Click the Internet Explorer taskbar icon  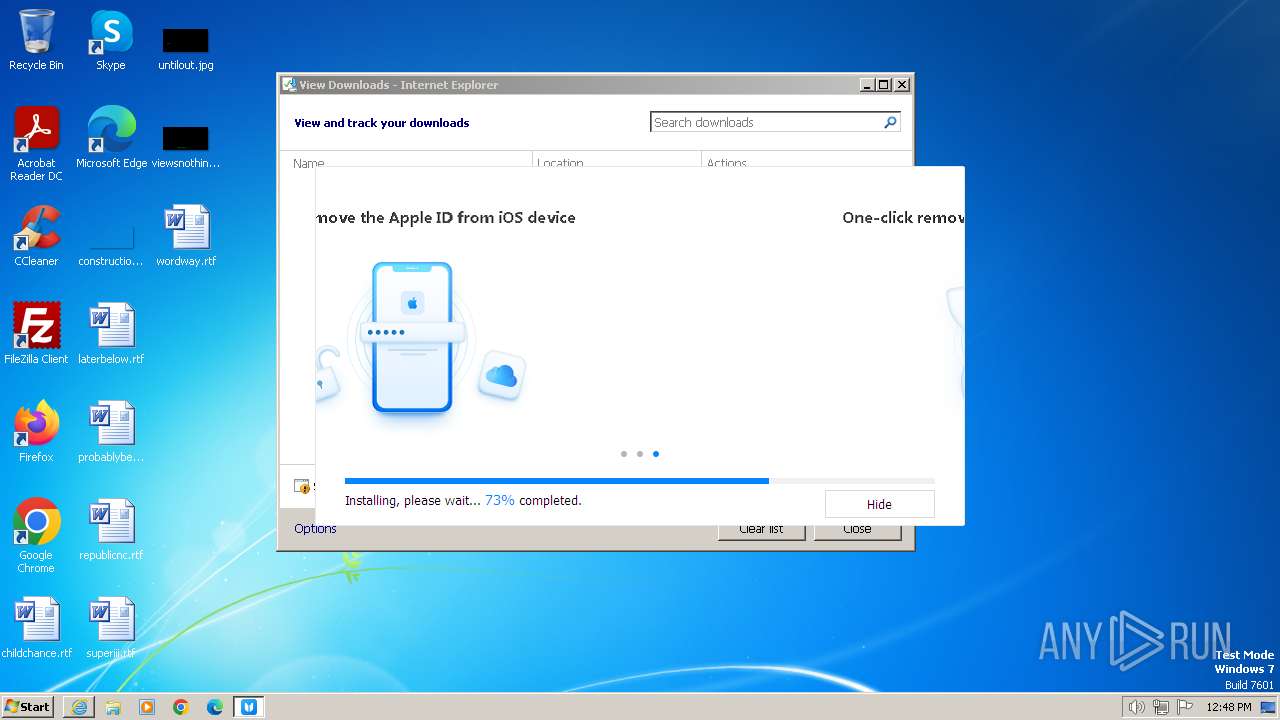[x=79, y=707]
